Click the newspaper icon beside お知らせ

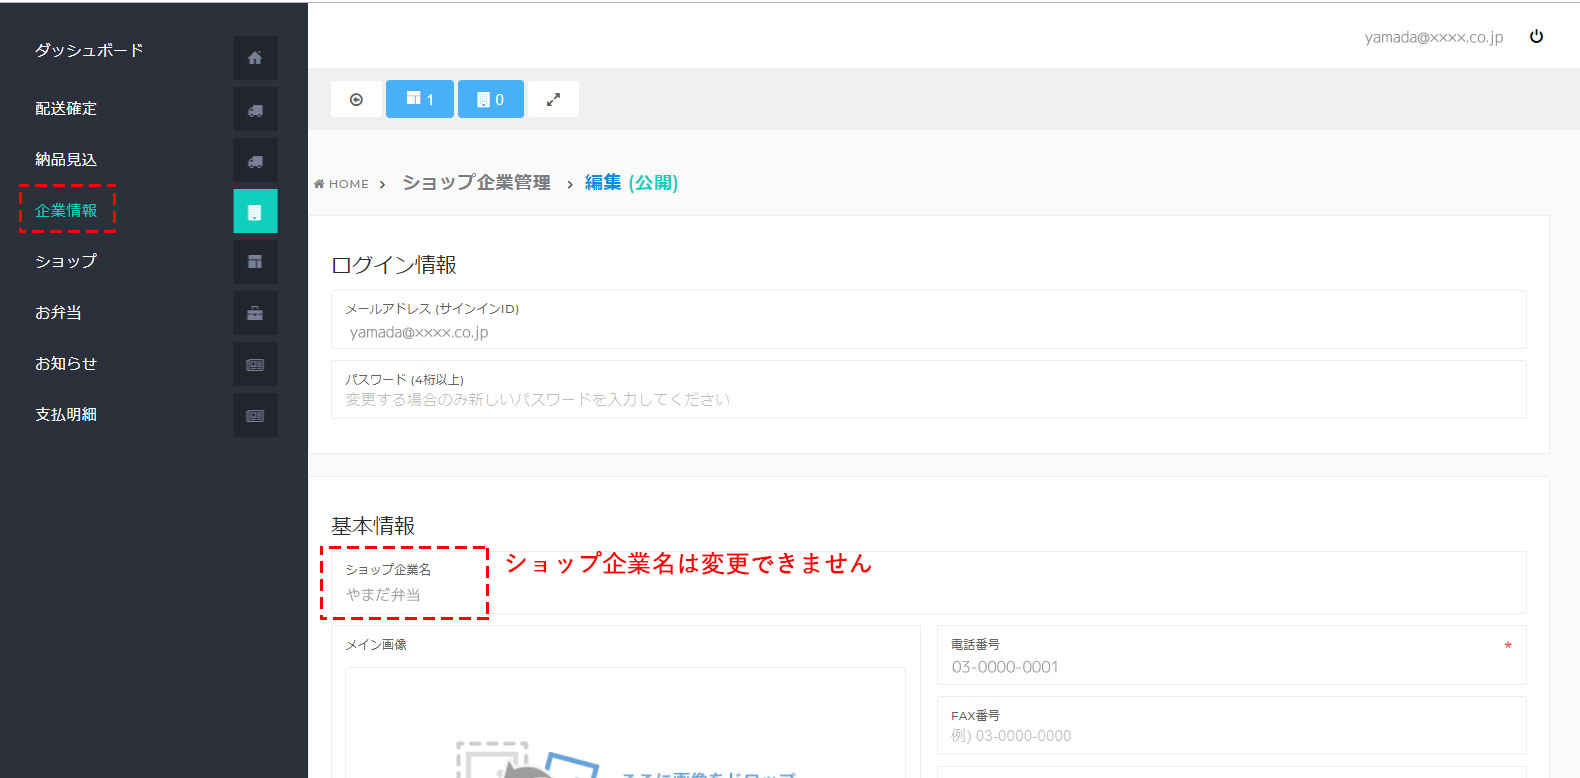tap(255, 365)
